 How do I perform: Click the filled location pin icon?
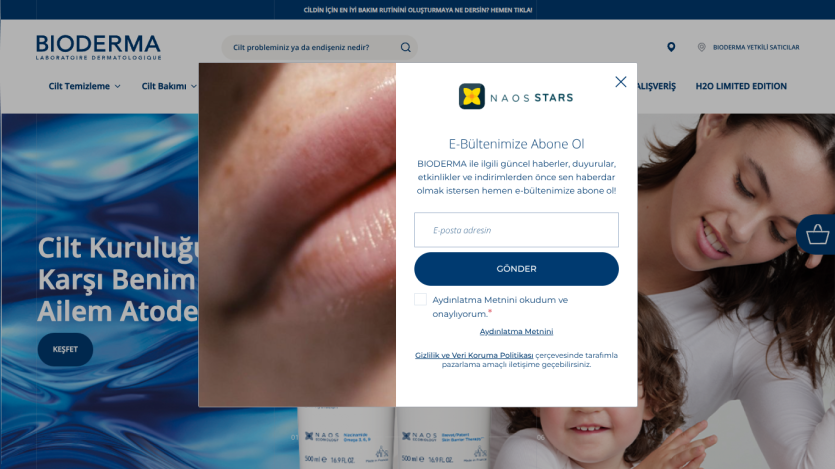pos(671,47)
